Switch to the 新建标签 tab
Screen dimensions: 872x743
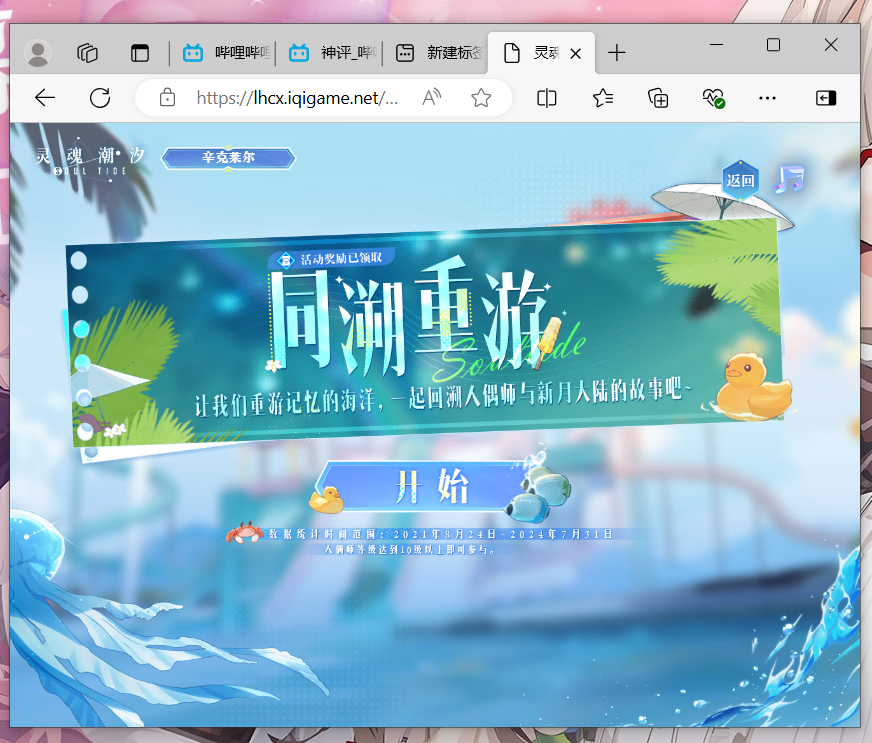pos(437,53)
